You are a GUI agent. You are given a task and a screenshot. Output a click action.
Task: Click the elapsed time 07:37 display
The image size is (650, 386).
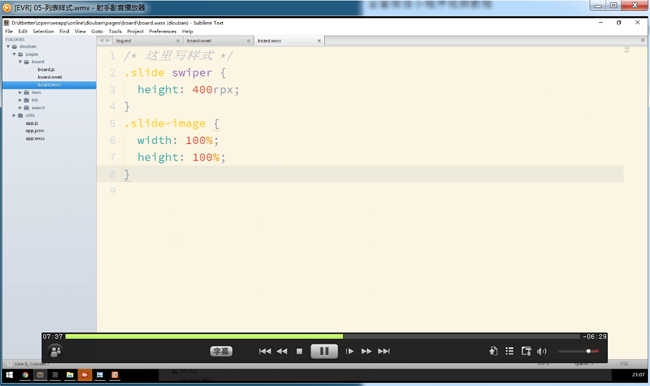53,336
